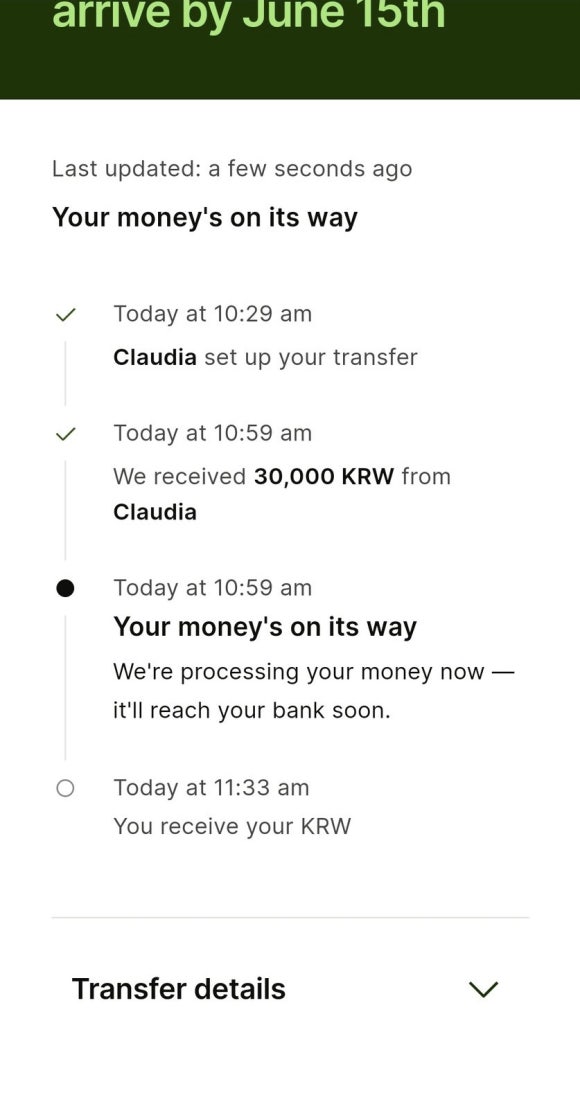Click 'Claudia set up your transfer' text
The height and width of the screenshot is (1093, 580).
point(265,358)
